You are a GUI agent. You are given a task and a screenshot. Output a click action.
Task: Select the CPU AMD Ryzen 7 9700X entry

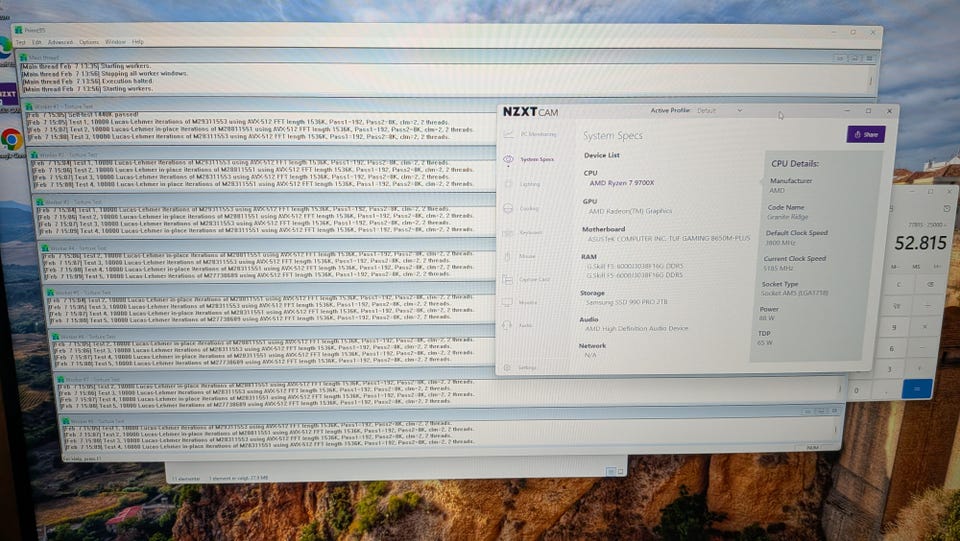[621, 183]
